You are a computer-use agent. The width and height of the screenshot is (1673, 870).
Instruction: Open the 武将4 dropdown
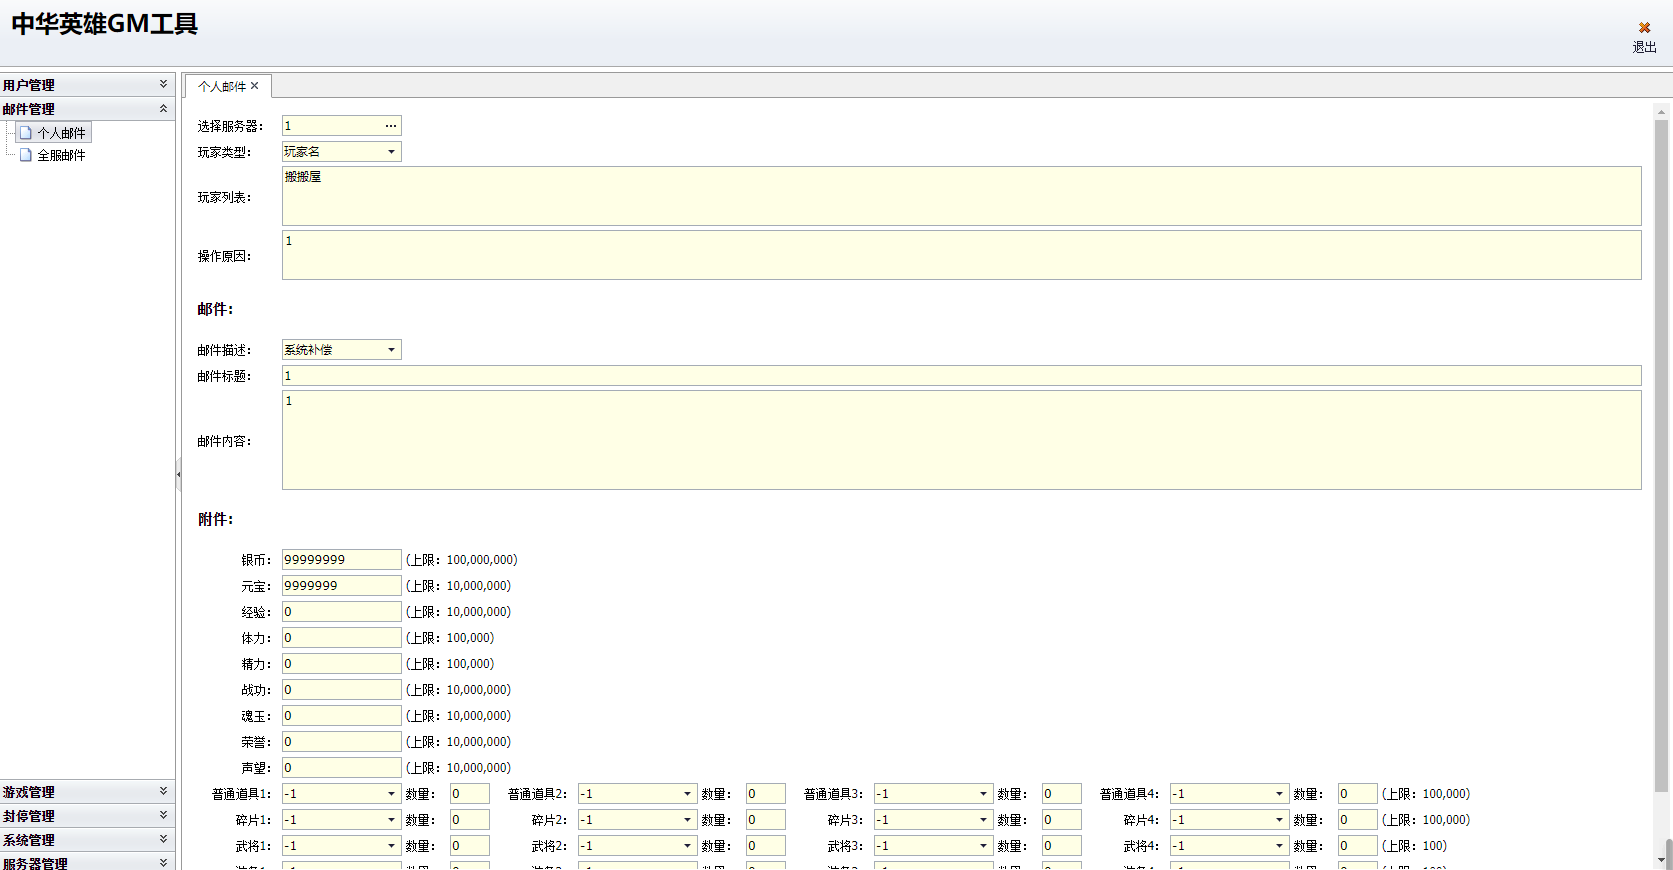point(1279,846)
